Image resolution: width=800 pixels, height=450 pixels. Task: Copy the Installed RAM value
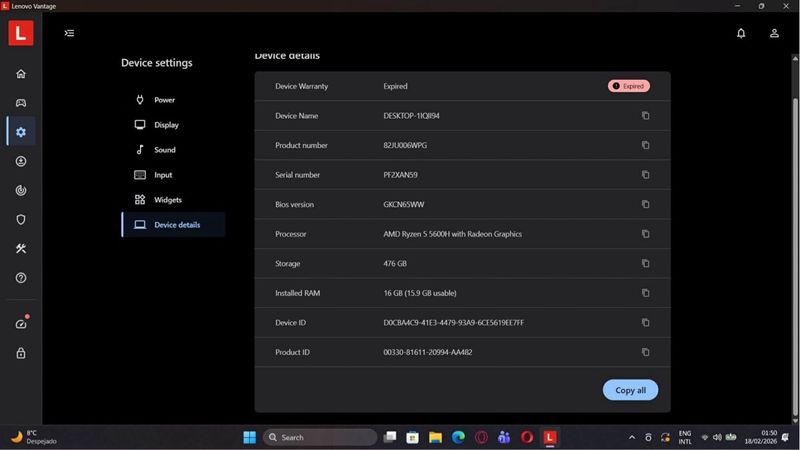tap(645, 293)
